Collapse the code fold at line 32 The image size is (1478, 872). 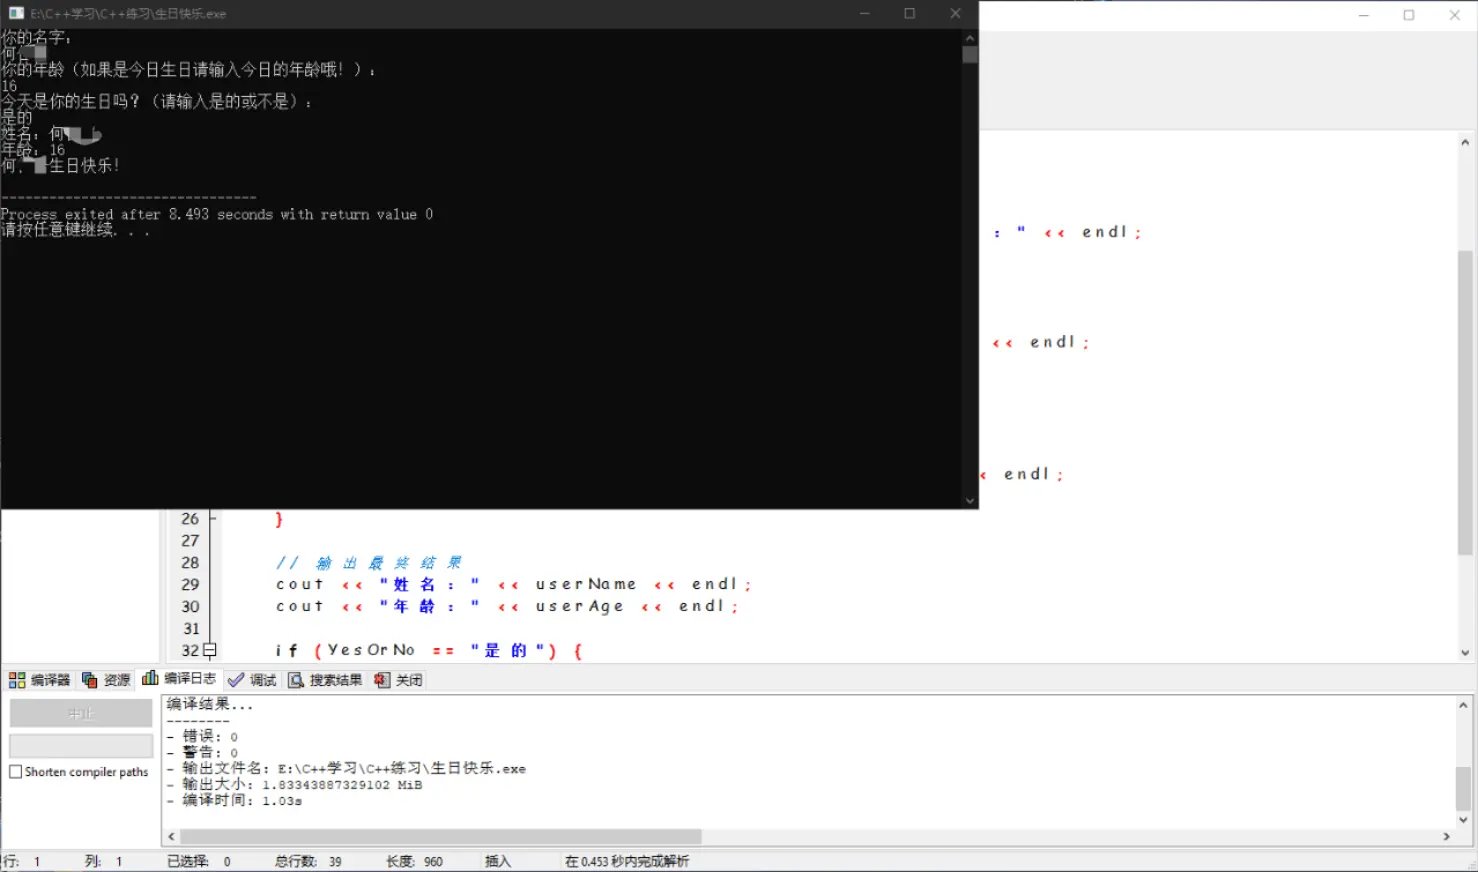[x=210, y=650]
